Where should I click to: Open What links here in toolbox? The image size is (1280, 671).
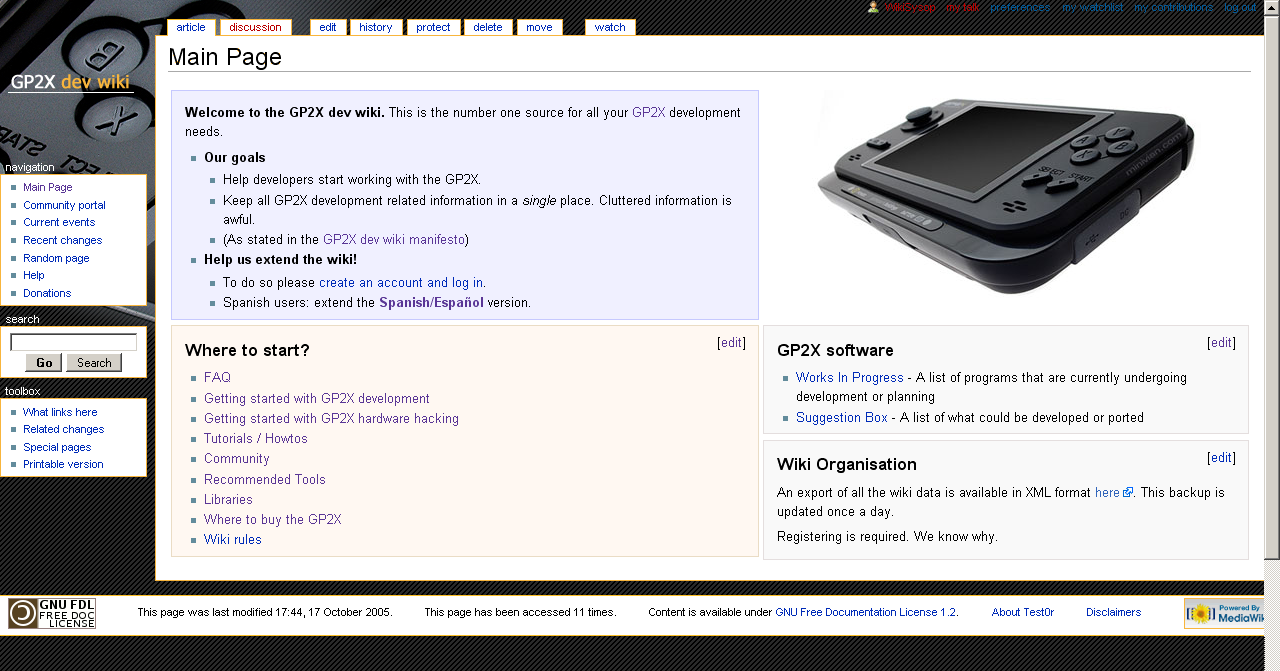pos(60,412)
